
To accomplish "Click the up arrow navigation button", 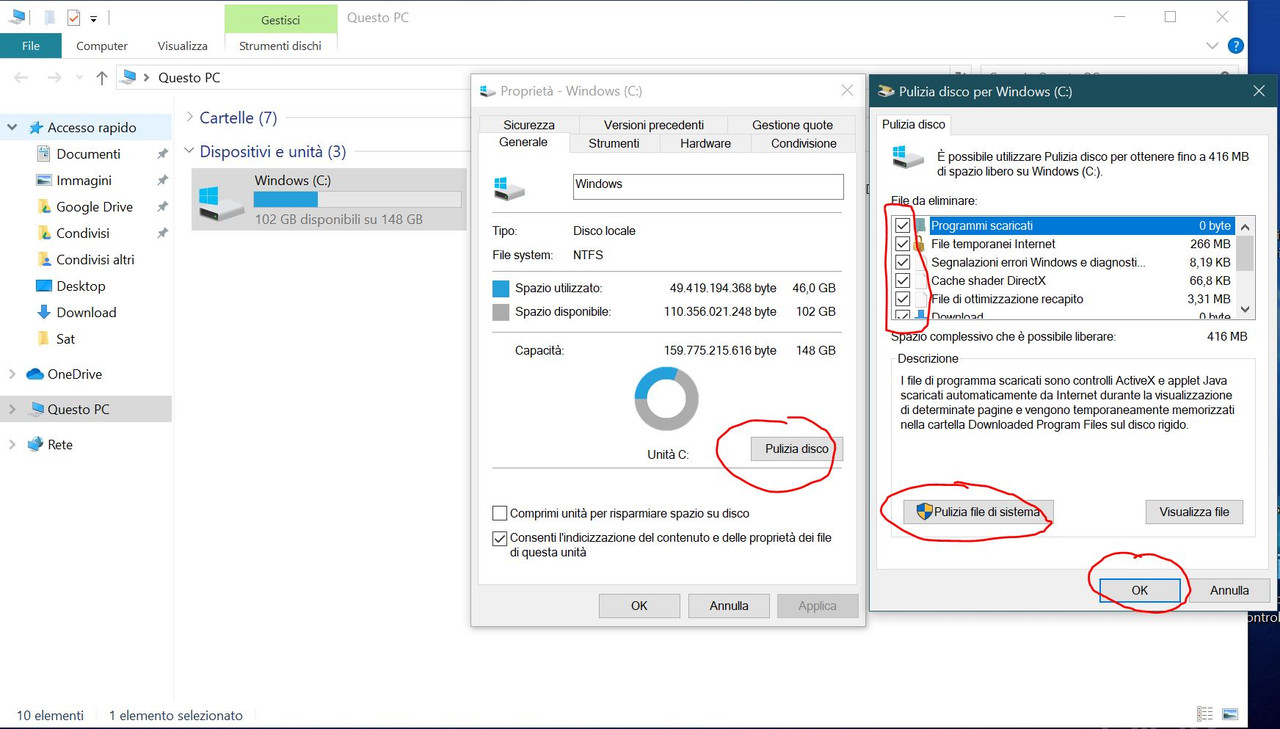I will pyautogui.click(x=101, y=78).
